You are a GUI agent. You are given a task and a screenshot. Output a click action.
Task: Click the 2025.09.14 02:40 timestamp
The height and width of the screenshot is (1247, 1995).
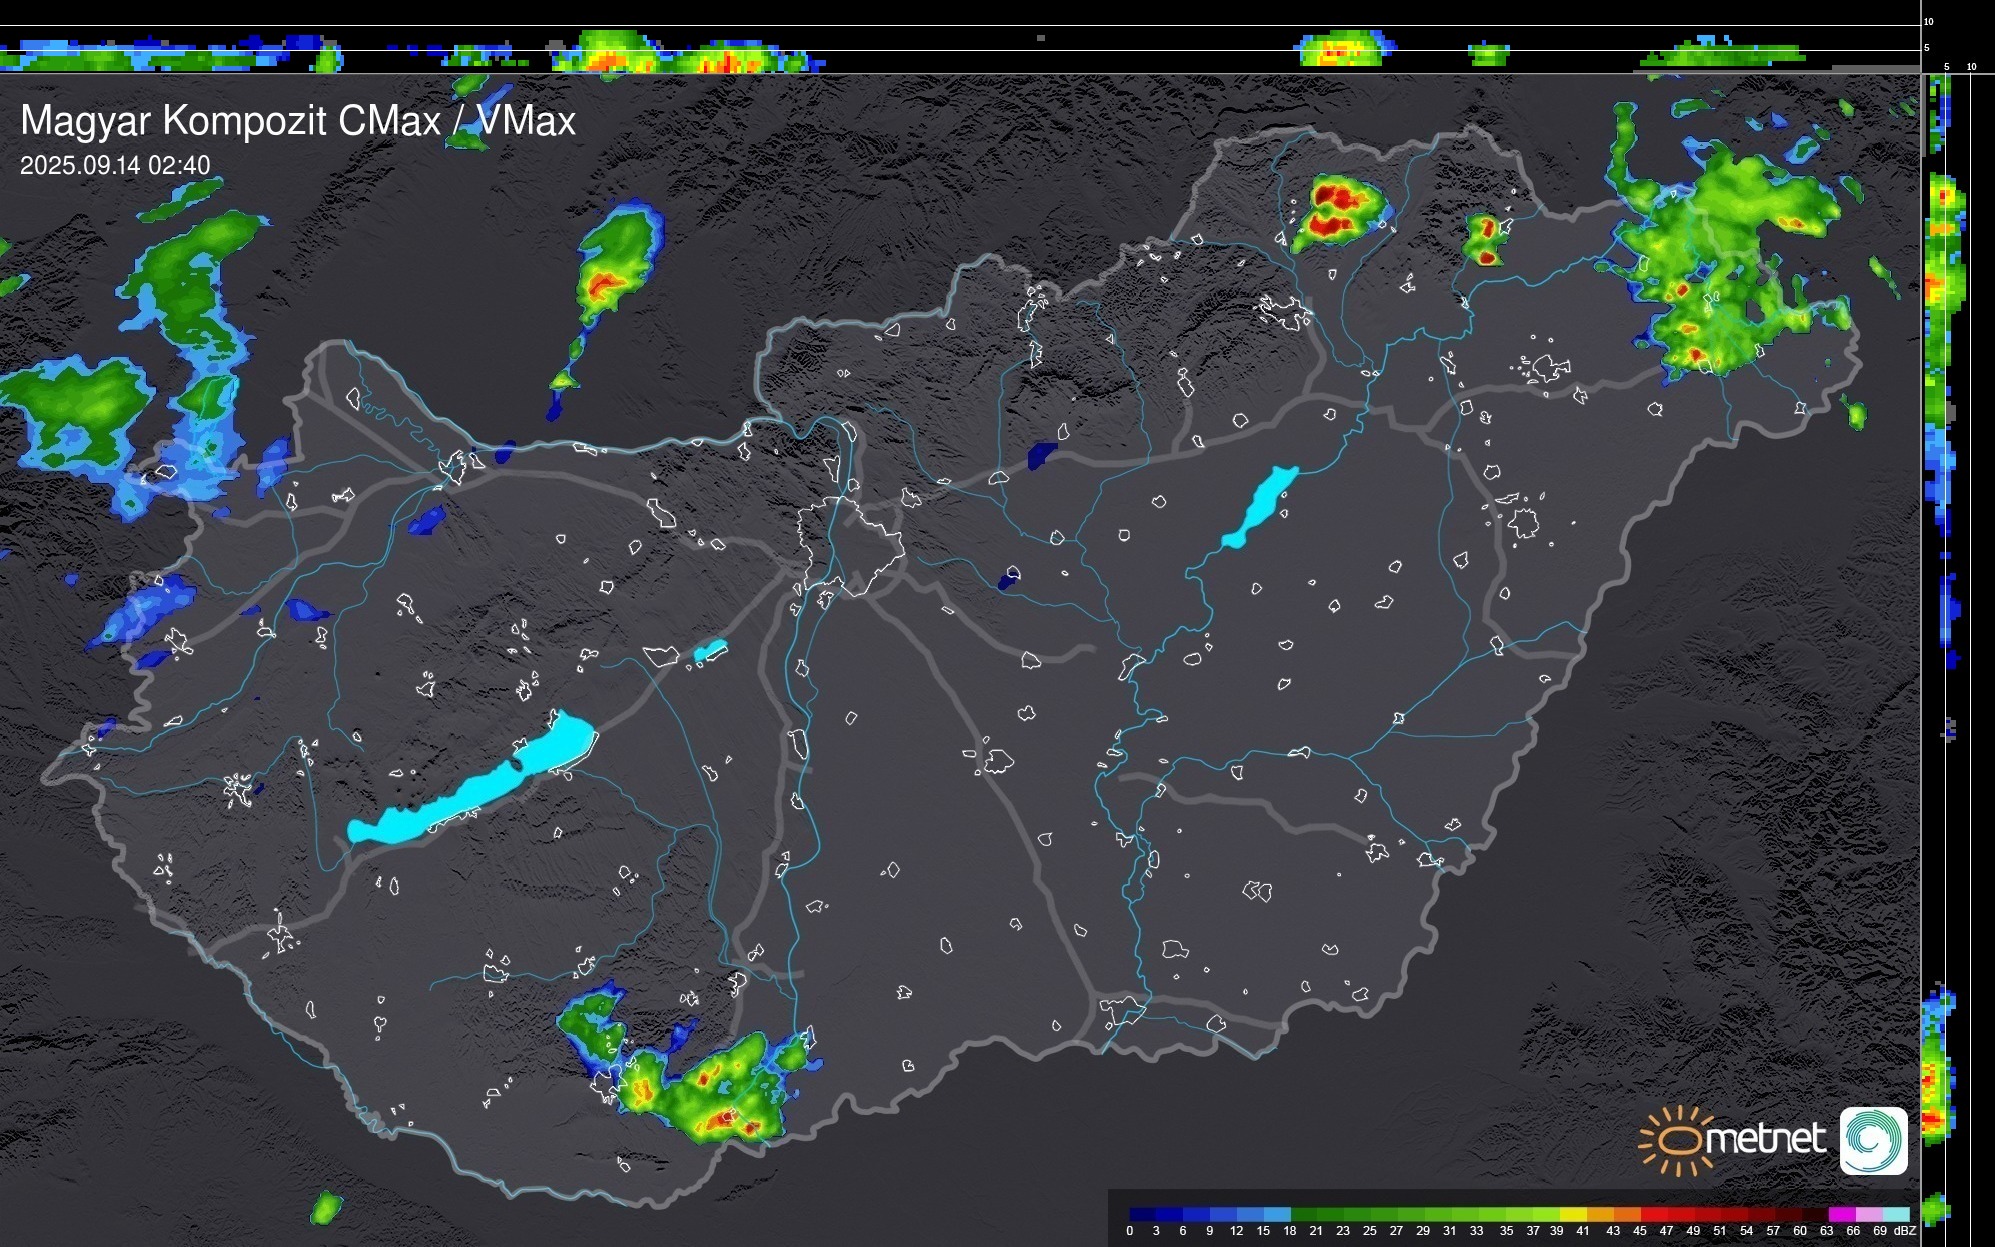[x=115, y=165]
